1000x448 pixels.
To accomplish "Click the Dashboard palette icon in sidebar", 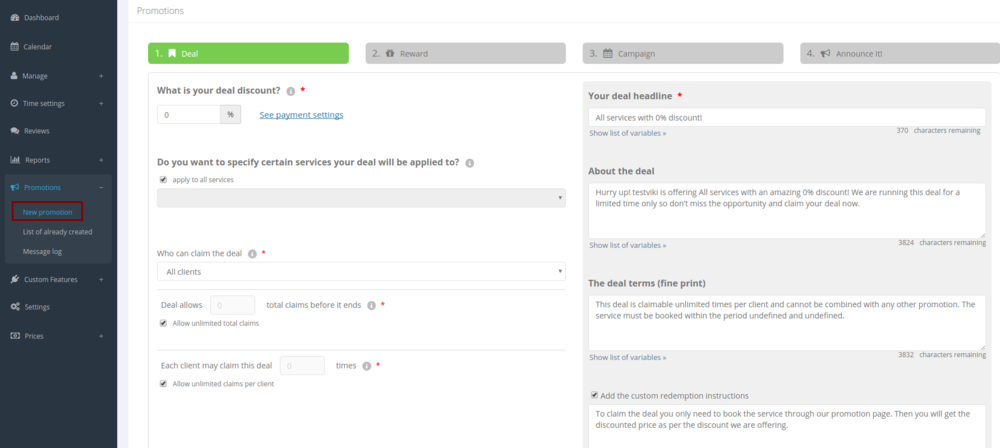I will 14,18.
